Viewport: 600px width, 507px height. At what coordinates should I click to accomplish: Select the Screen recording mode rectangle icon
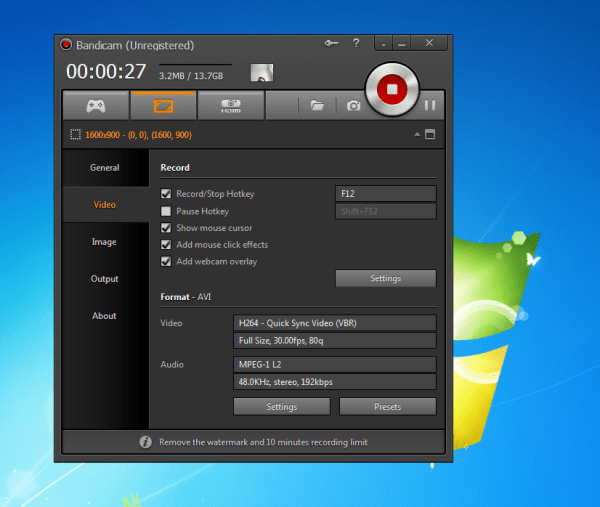coord(164,105)
